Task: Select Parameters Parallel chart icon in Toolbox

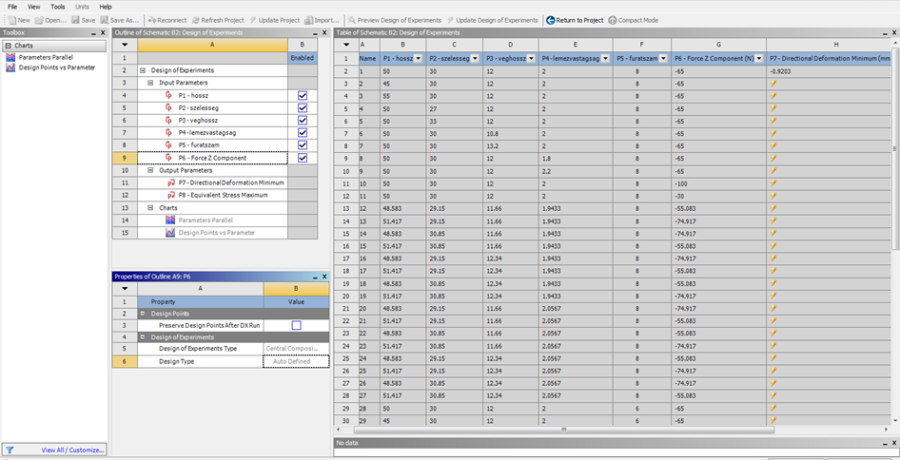Action: (10, 57)
